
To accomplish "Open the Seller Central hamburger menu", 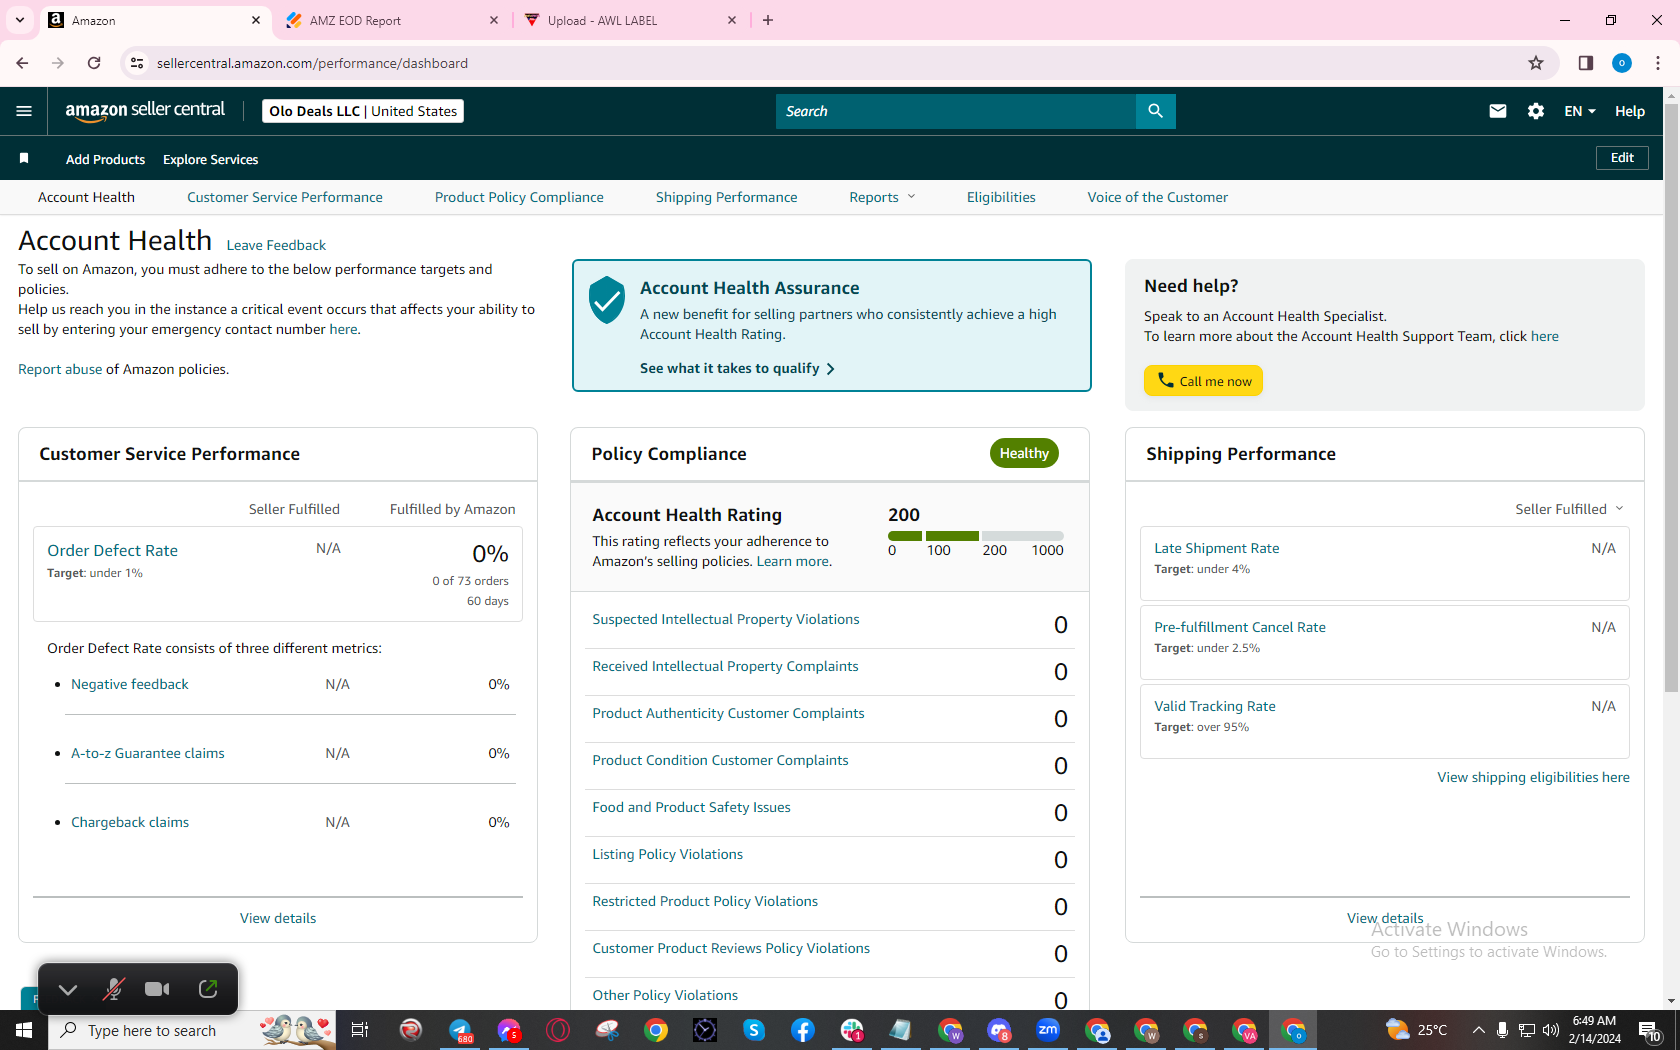I will 24,111.
